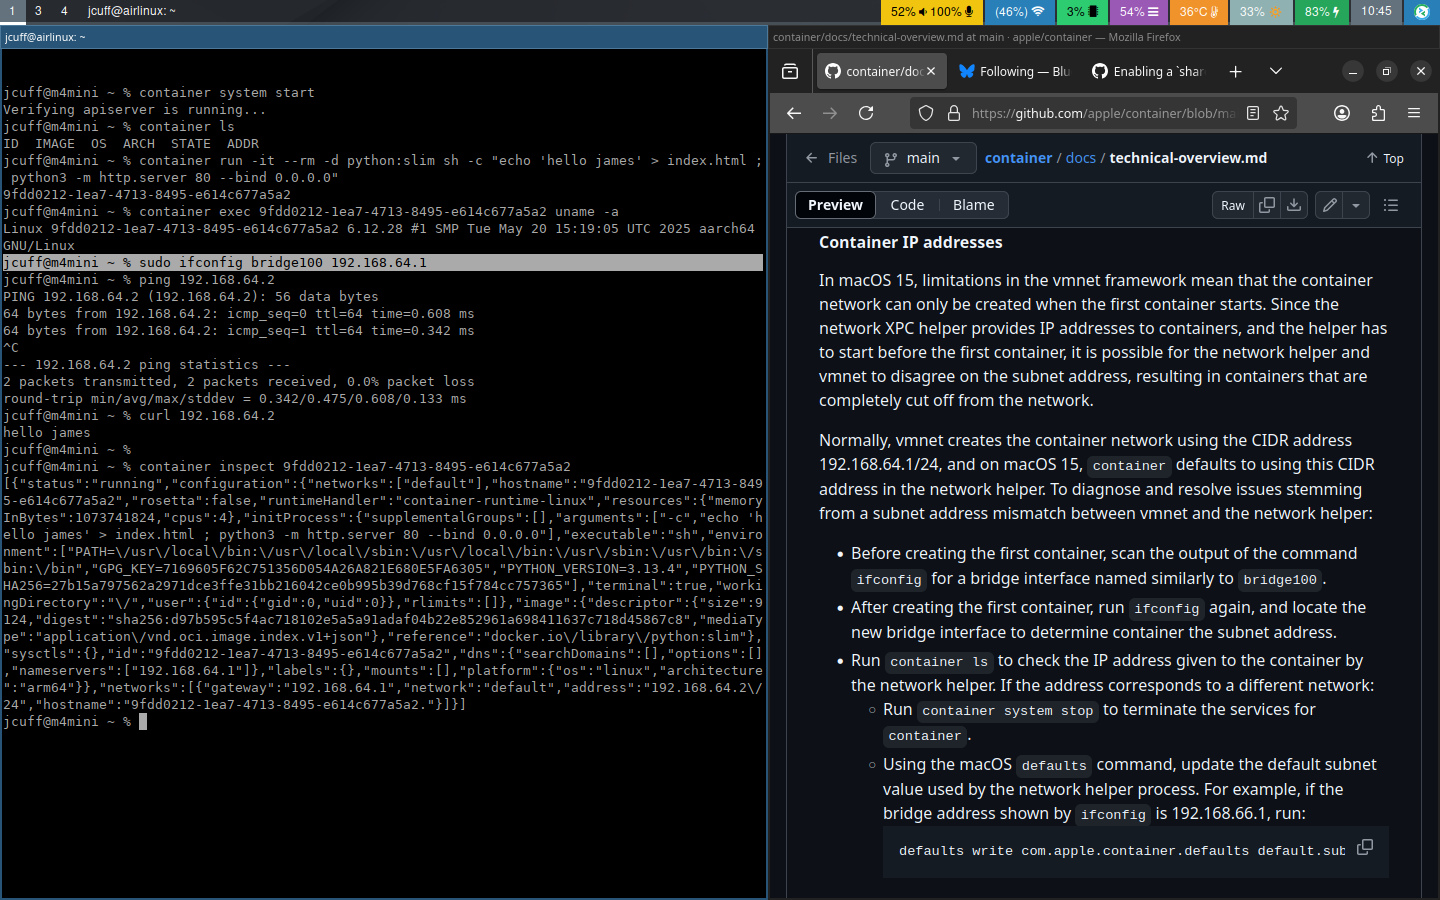Select the container/docs Firefox tab
This screenshot has width=1440, height=900.
tap(880, 71)
